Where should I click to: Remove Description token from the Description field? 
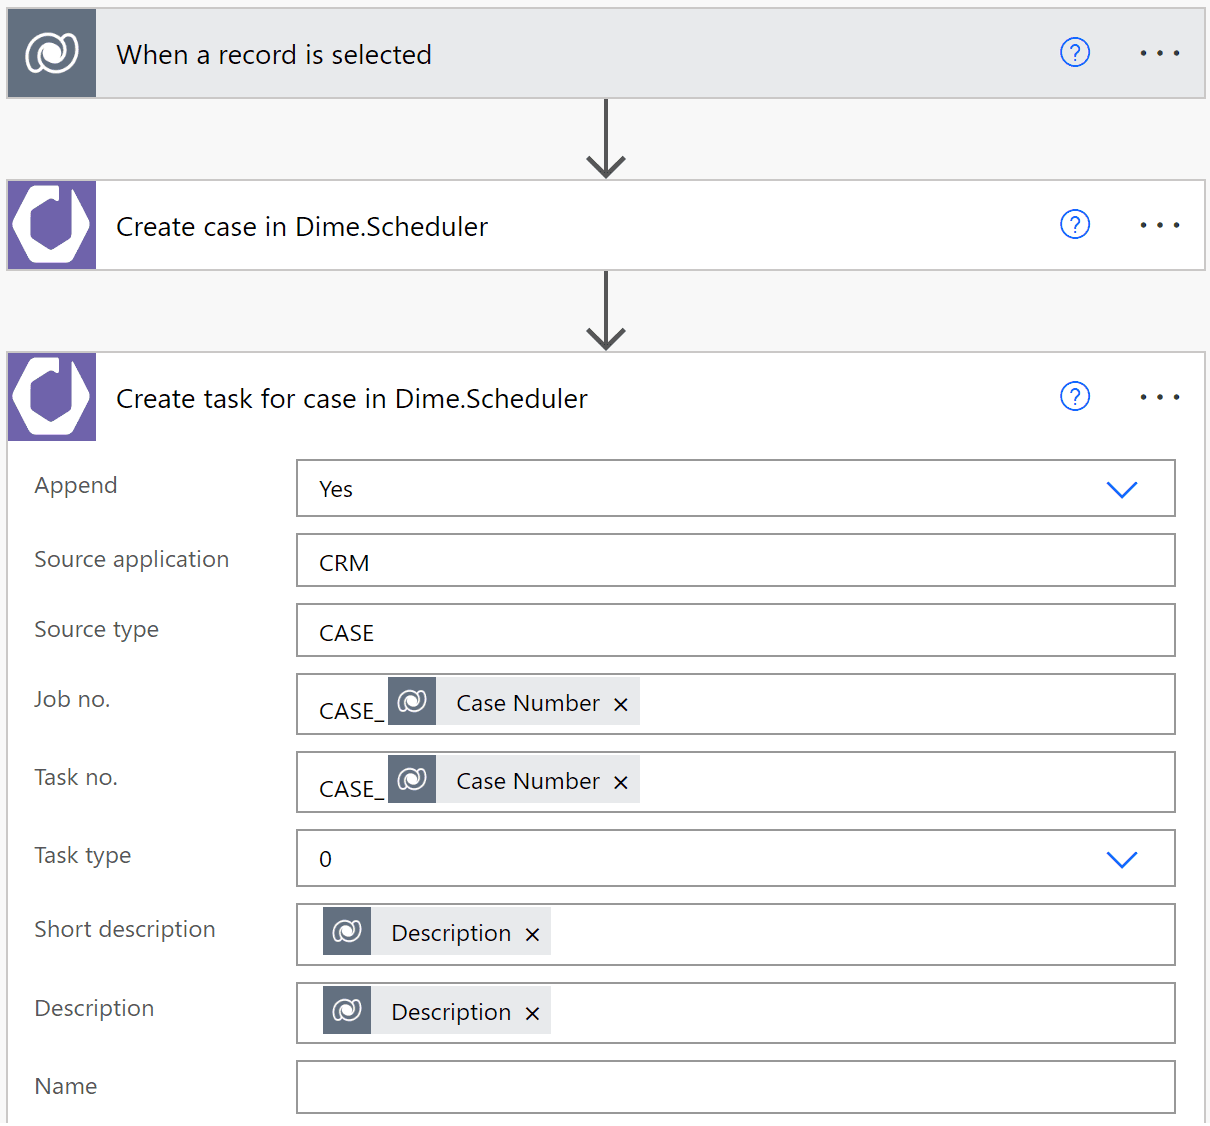click(x=533, y=1014)
